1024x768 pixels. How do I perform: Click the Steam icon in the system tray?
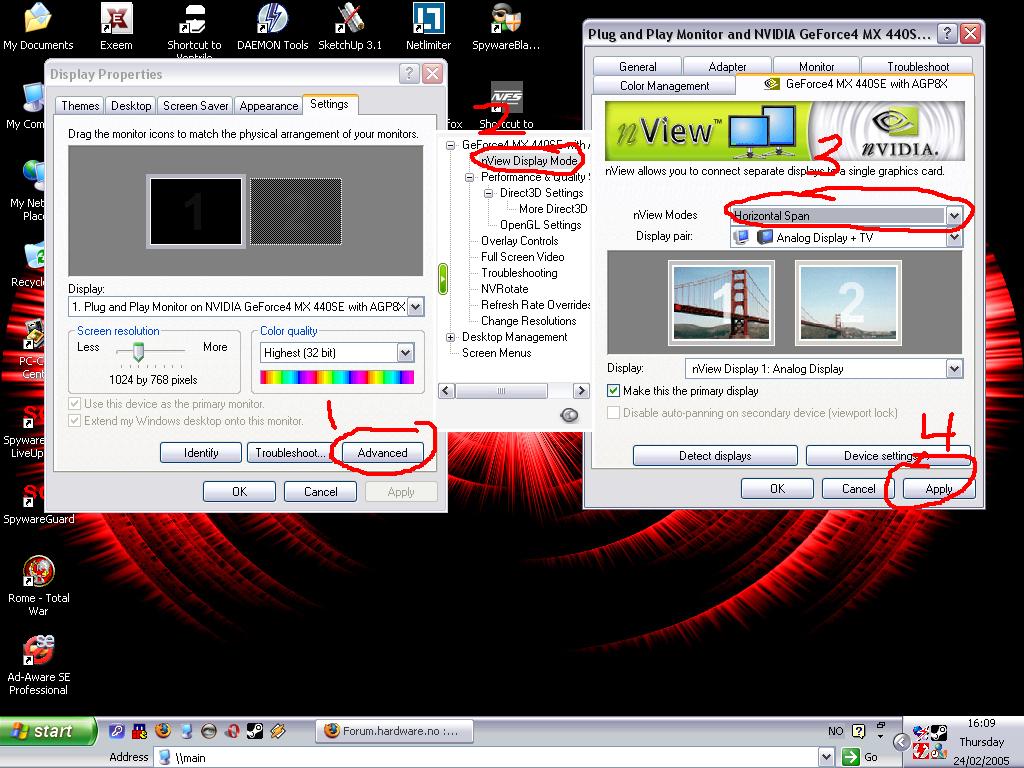click(x=938, y=733)
